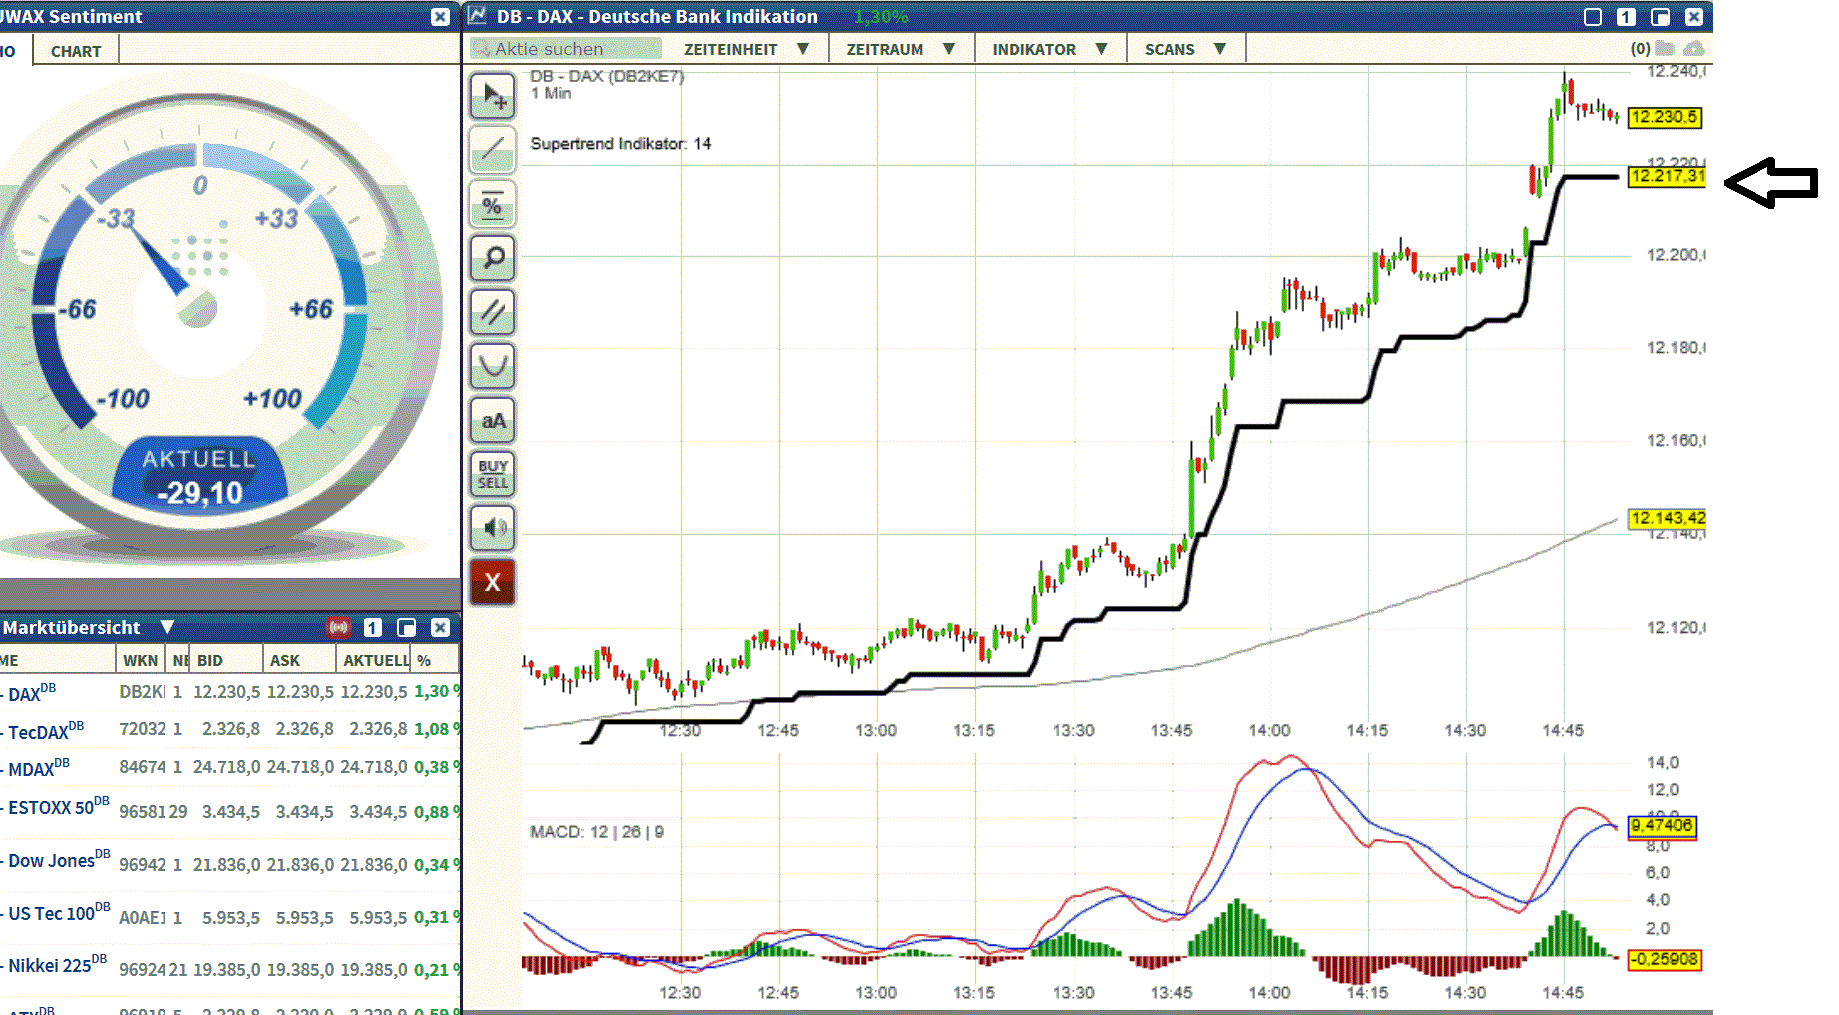Open the ZEITEINHEIT dropdown
1839x1015 pixels.
[747, 48]
